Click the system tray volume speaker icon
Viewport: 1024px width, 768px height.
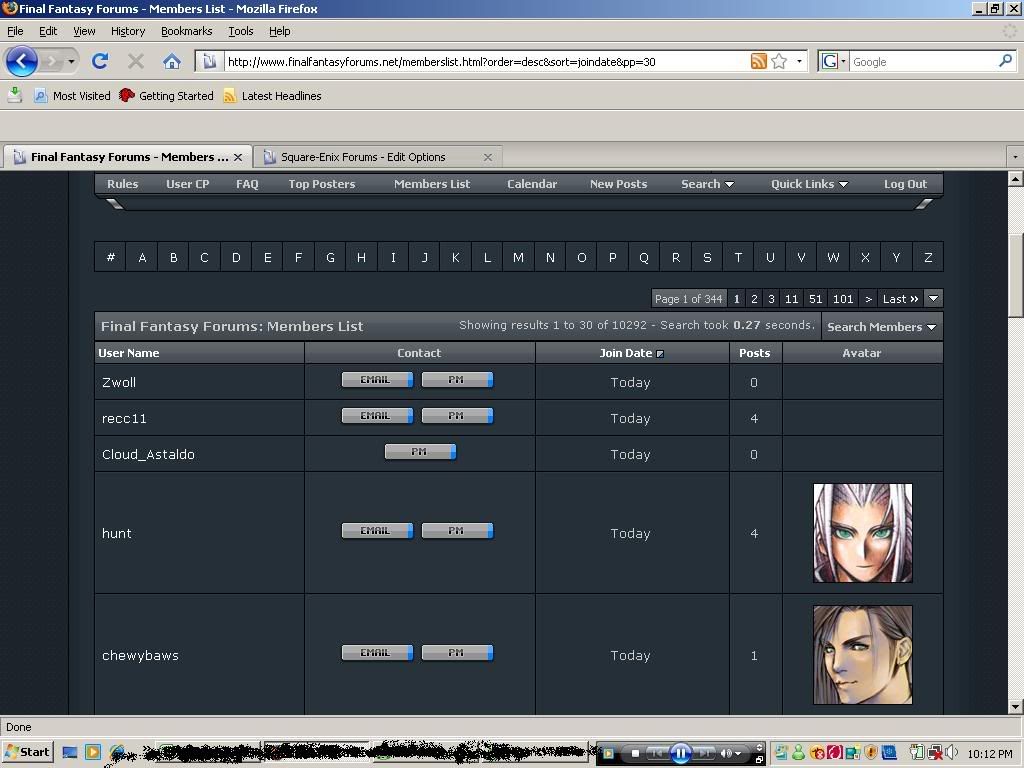point(952,753)
